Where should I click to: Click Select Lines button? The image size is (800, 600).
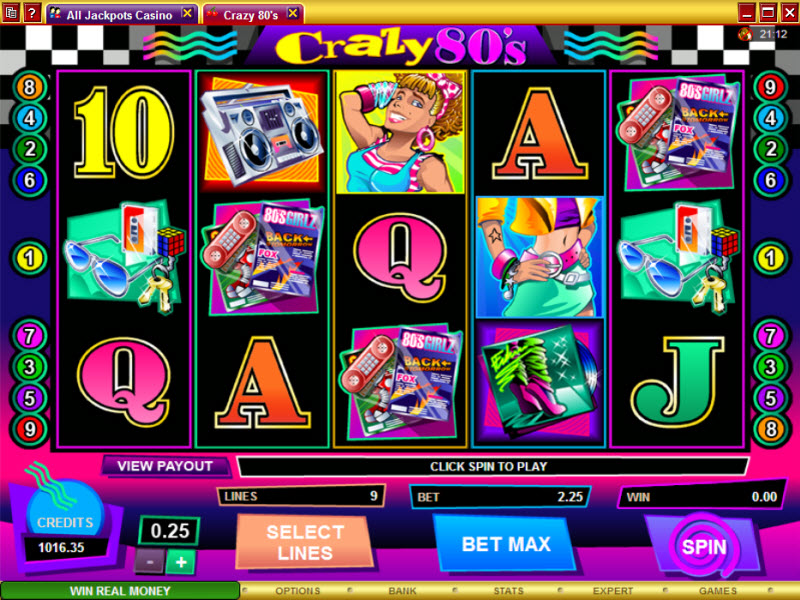click(305, 542)
